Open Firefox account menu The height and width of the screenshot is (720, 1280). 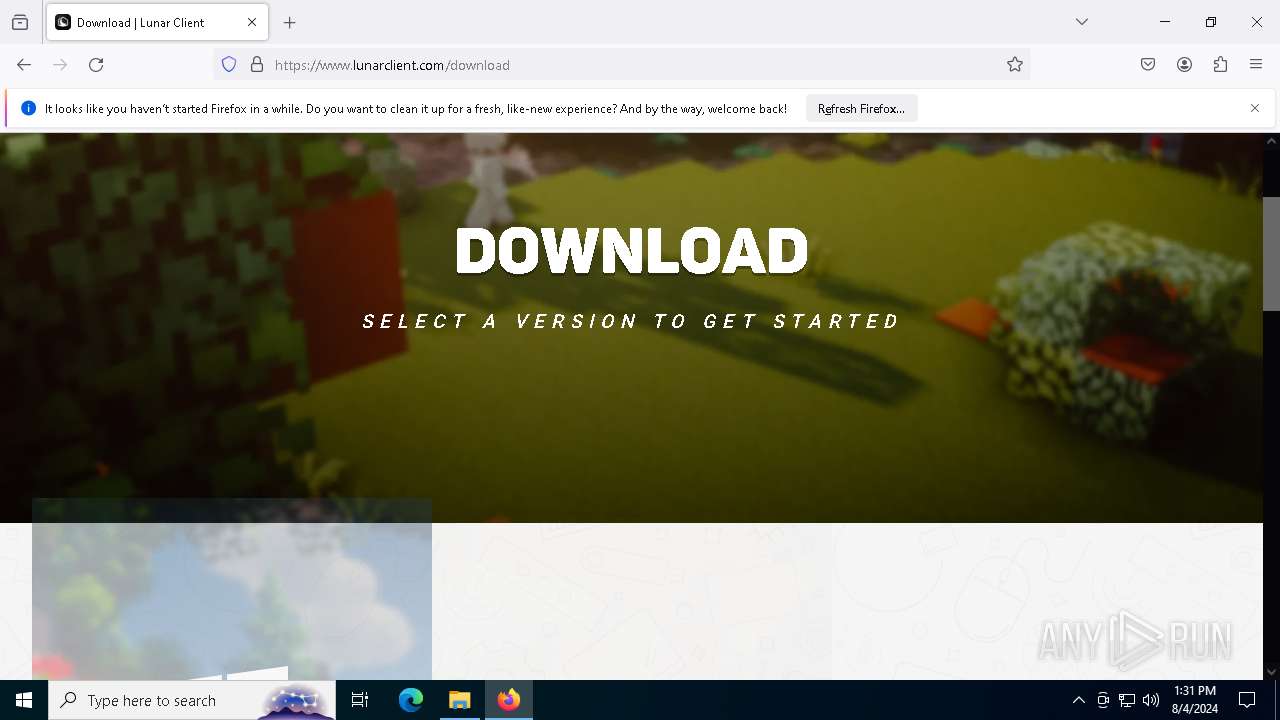click(1184, 65)
